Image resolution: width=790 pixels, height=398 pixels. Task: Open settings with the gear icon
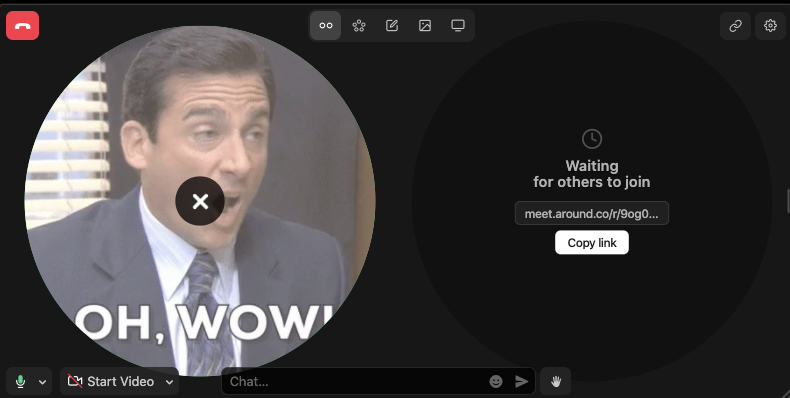point(770,25)
